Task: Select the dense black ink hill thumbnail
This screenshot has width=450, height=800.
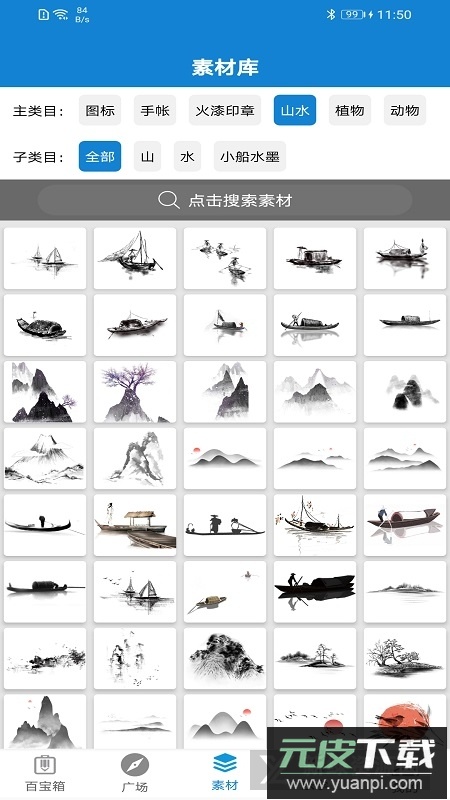Action: 225,659
